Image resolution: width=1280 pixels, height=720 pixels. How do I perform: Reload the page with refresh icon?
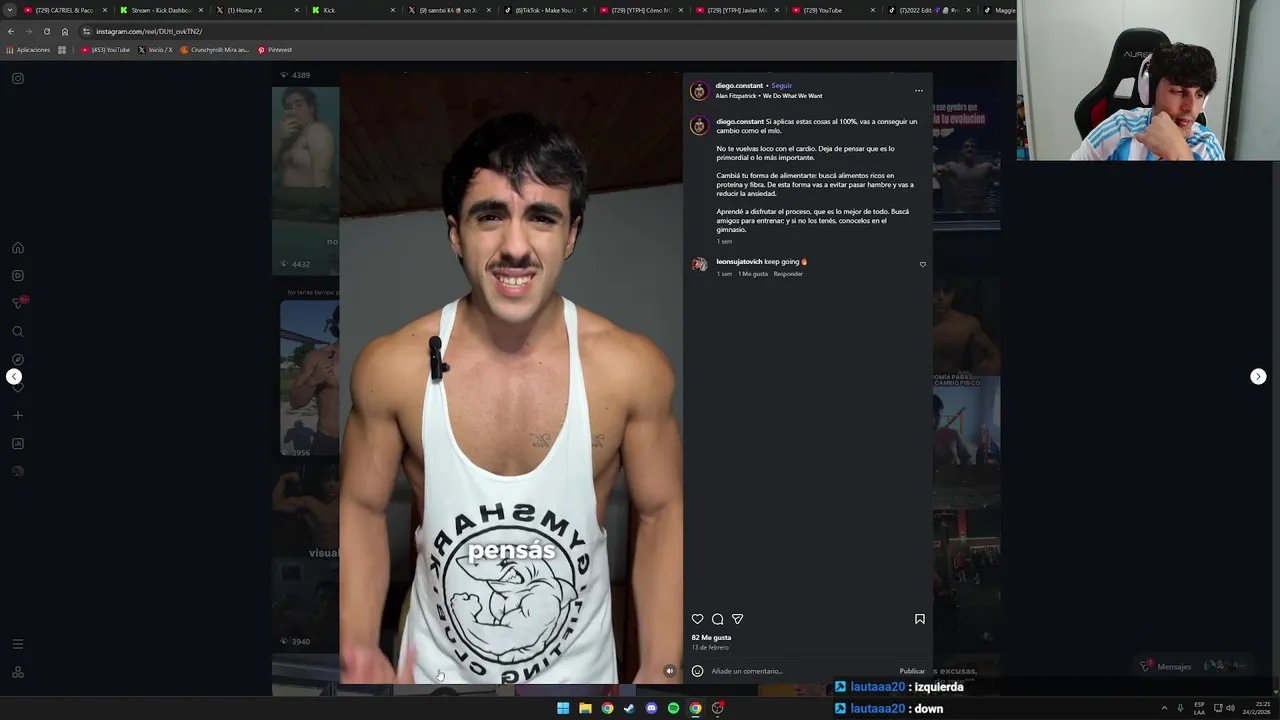coord(46,31)
